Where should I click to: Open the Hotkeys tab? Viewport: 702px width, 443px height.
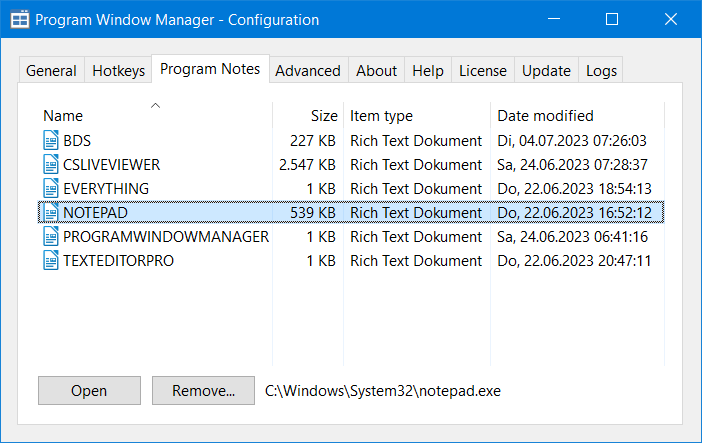pyautogui.click(x=118, y=70)
